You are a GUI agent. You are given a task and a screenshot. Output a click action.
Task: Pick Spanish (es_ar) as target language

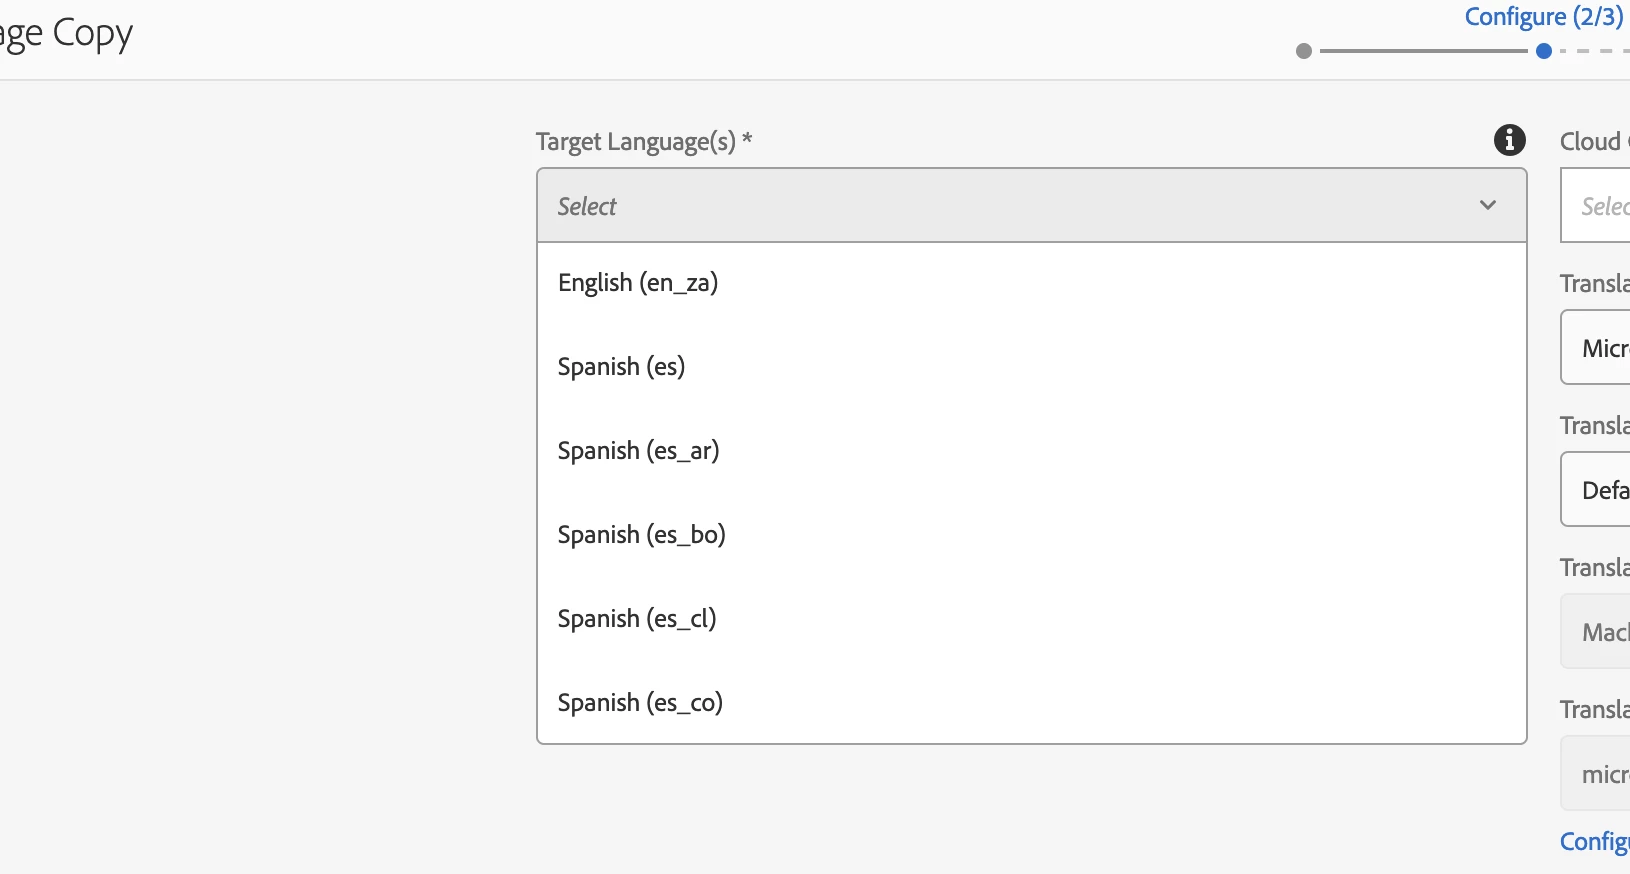click(638, 451)
